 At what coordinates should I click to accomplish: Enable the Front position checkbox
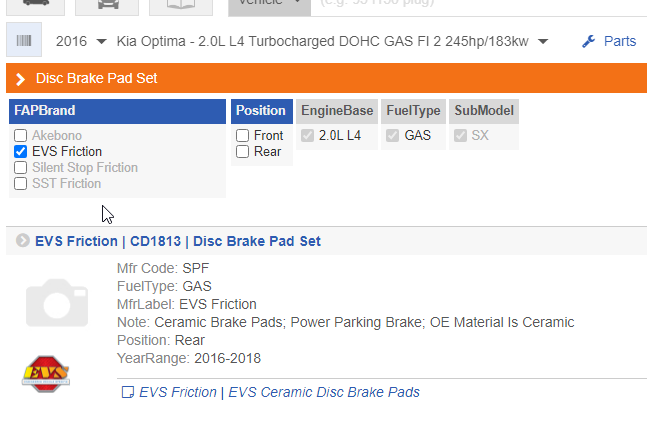click(243, 135)
